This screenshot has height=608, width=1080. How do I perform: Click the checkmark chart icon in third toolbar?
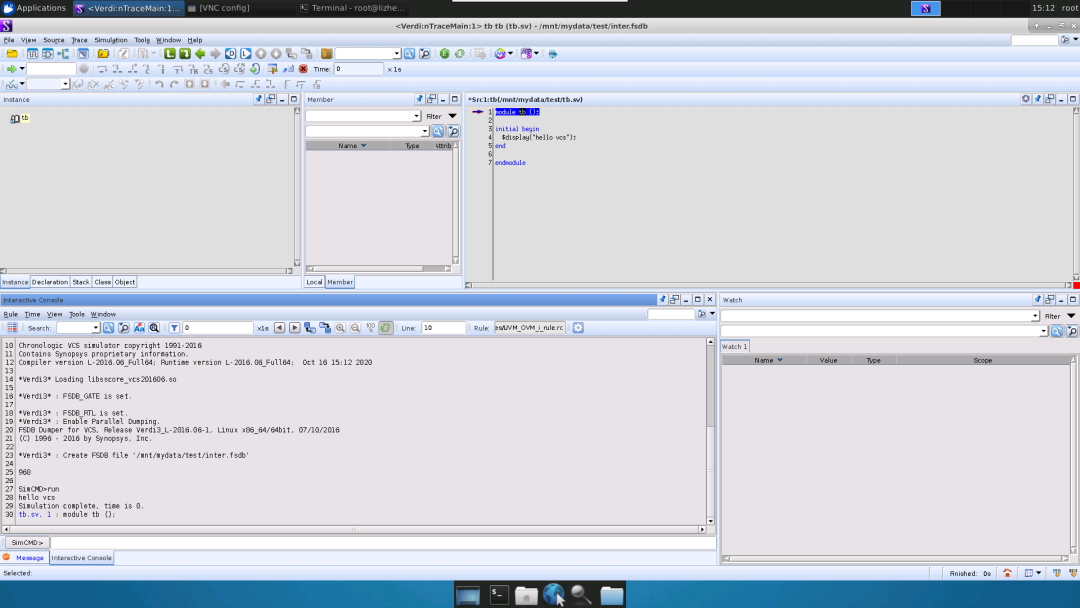point(11,84)
